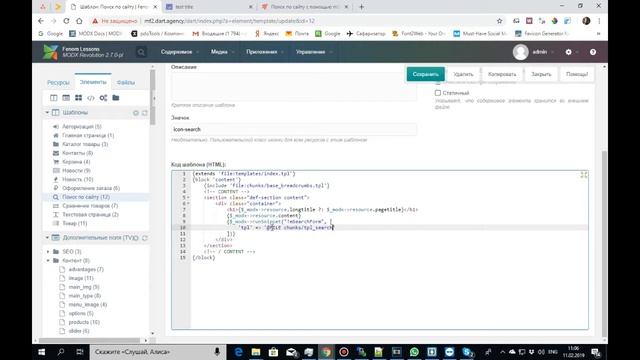Open the Приложения menu
The width and height of the screenshot is (640, 360).
[264, 52]
